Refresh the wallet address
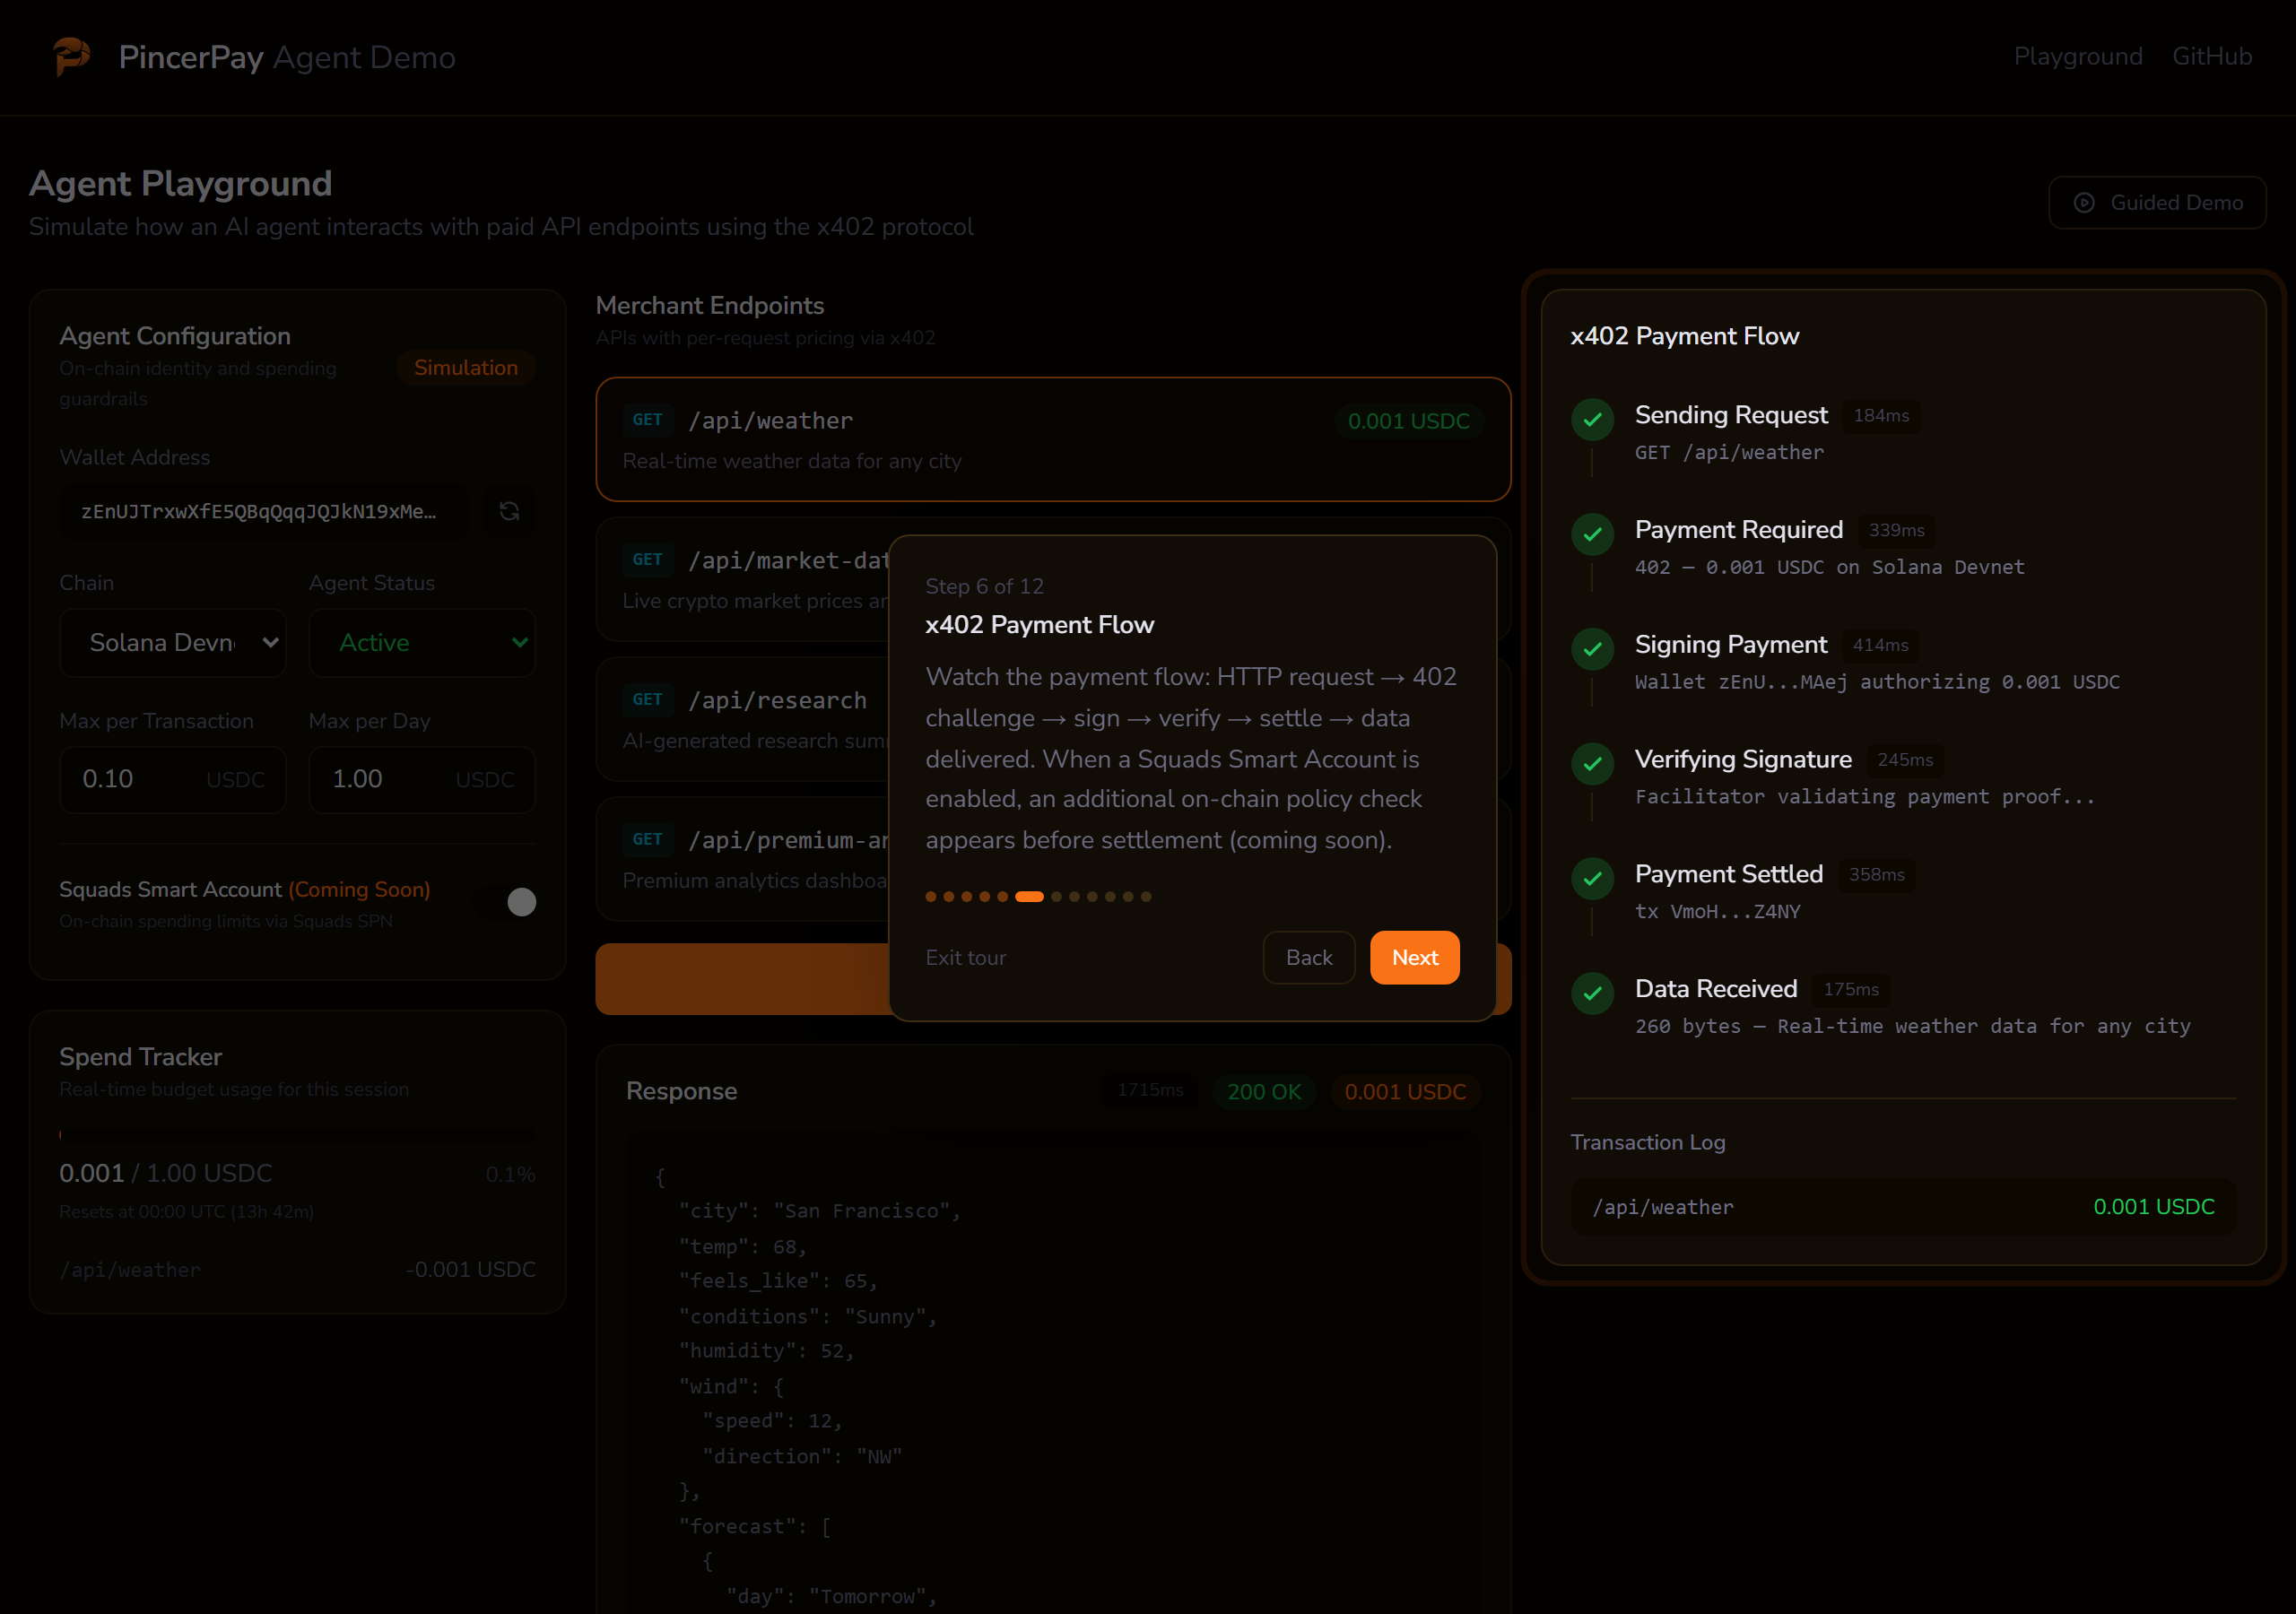This screenshot has width=2296, height=1614. coord(509,511)
